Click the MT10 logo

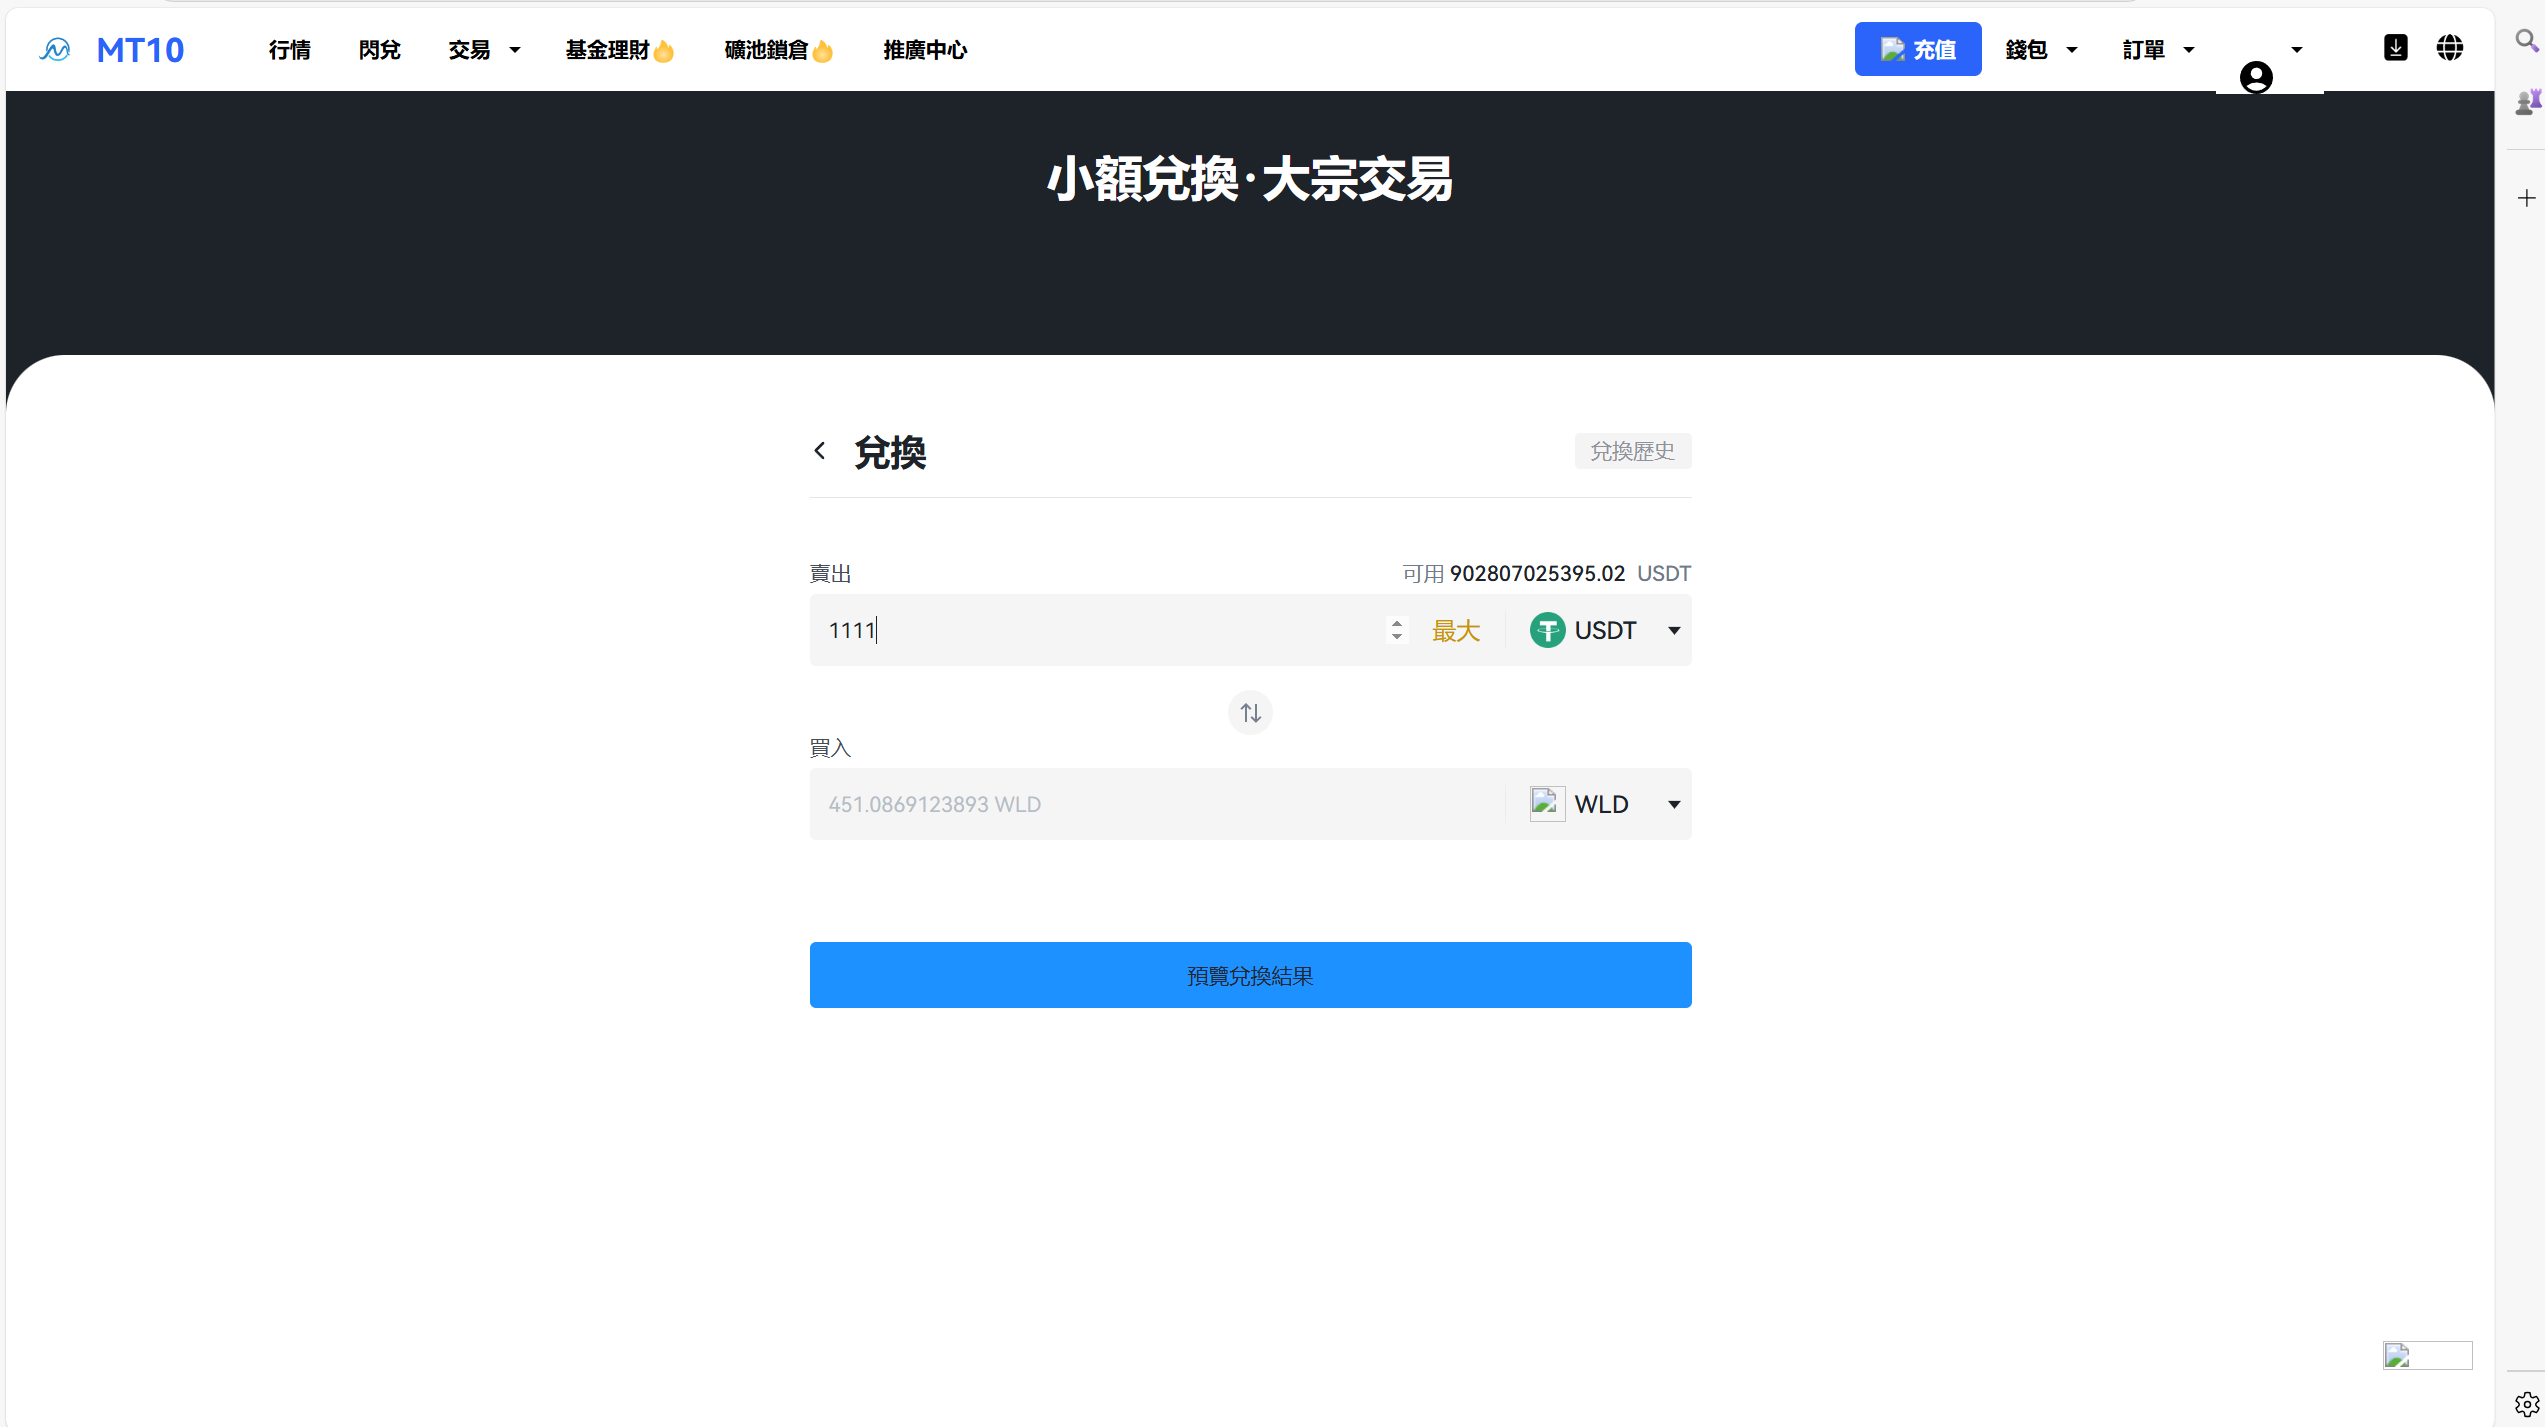point(112,48)
